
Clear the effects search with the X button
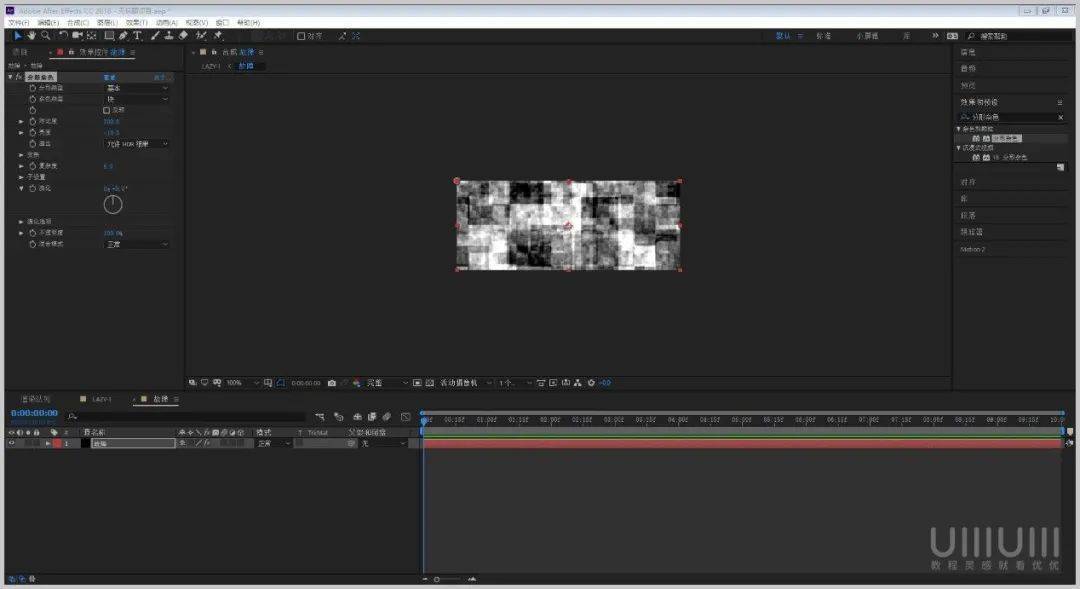(x=1061, y=117)
